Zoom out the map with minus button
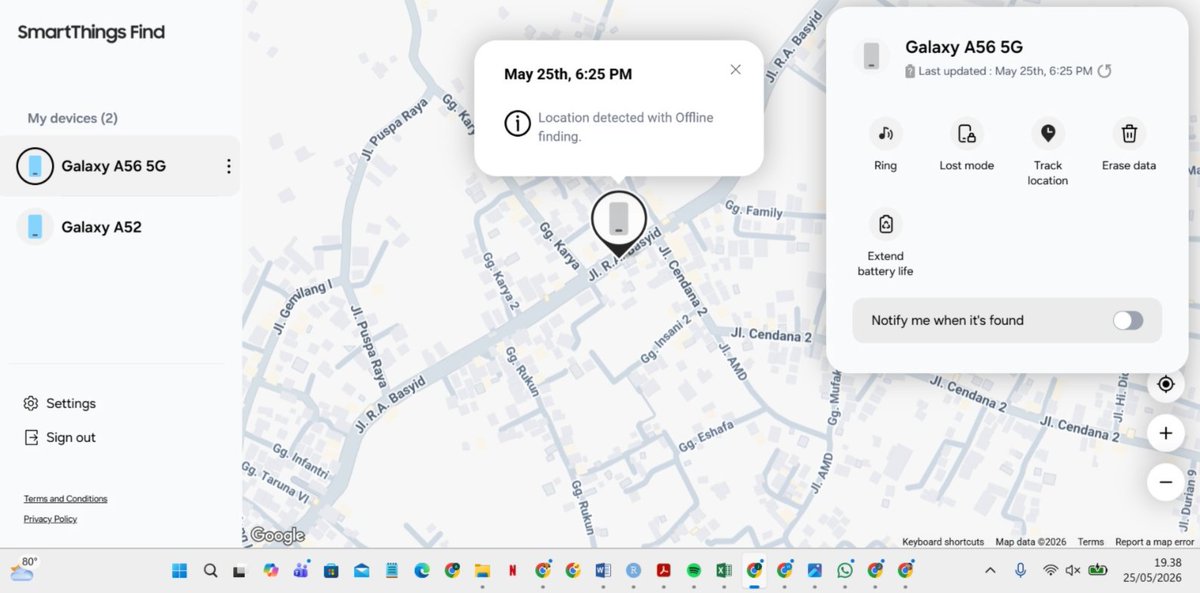The image size is (1200, 593). (1165, 482)
